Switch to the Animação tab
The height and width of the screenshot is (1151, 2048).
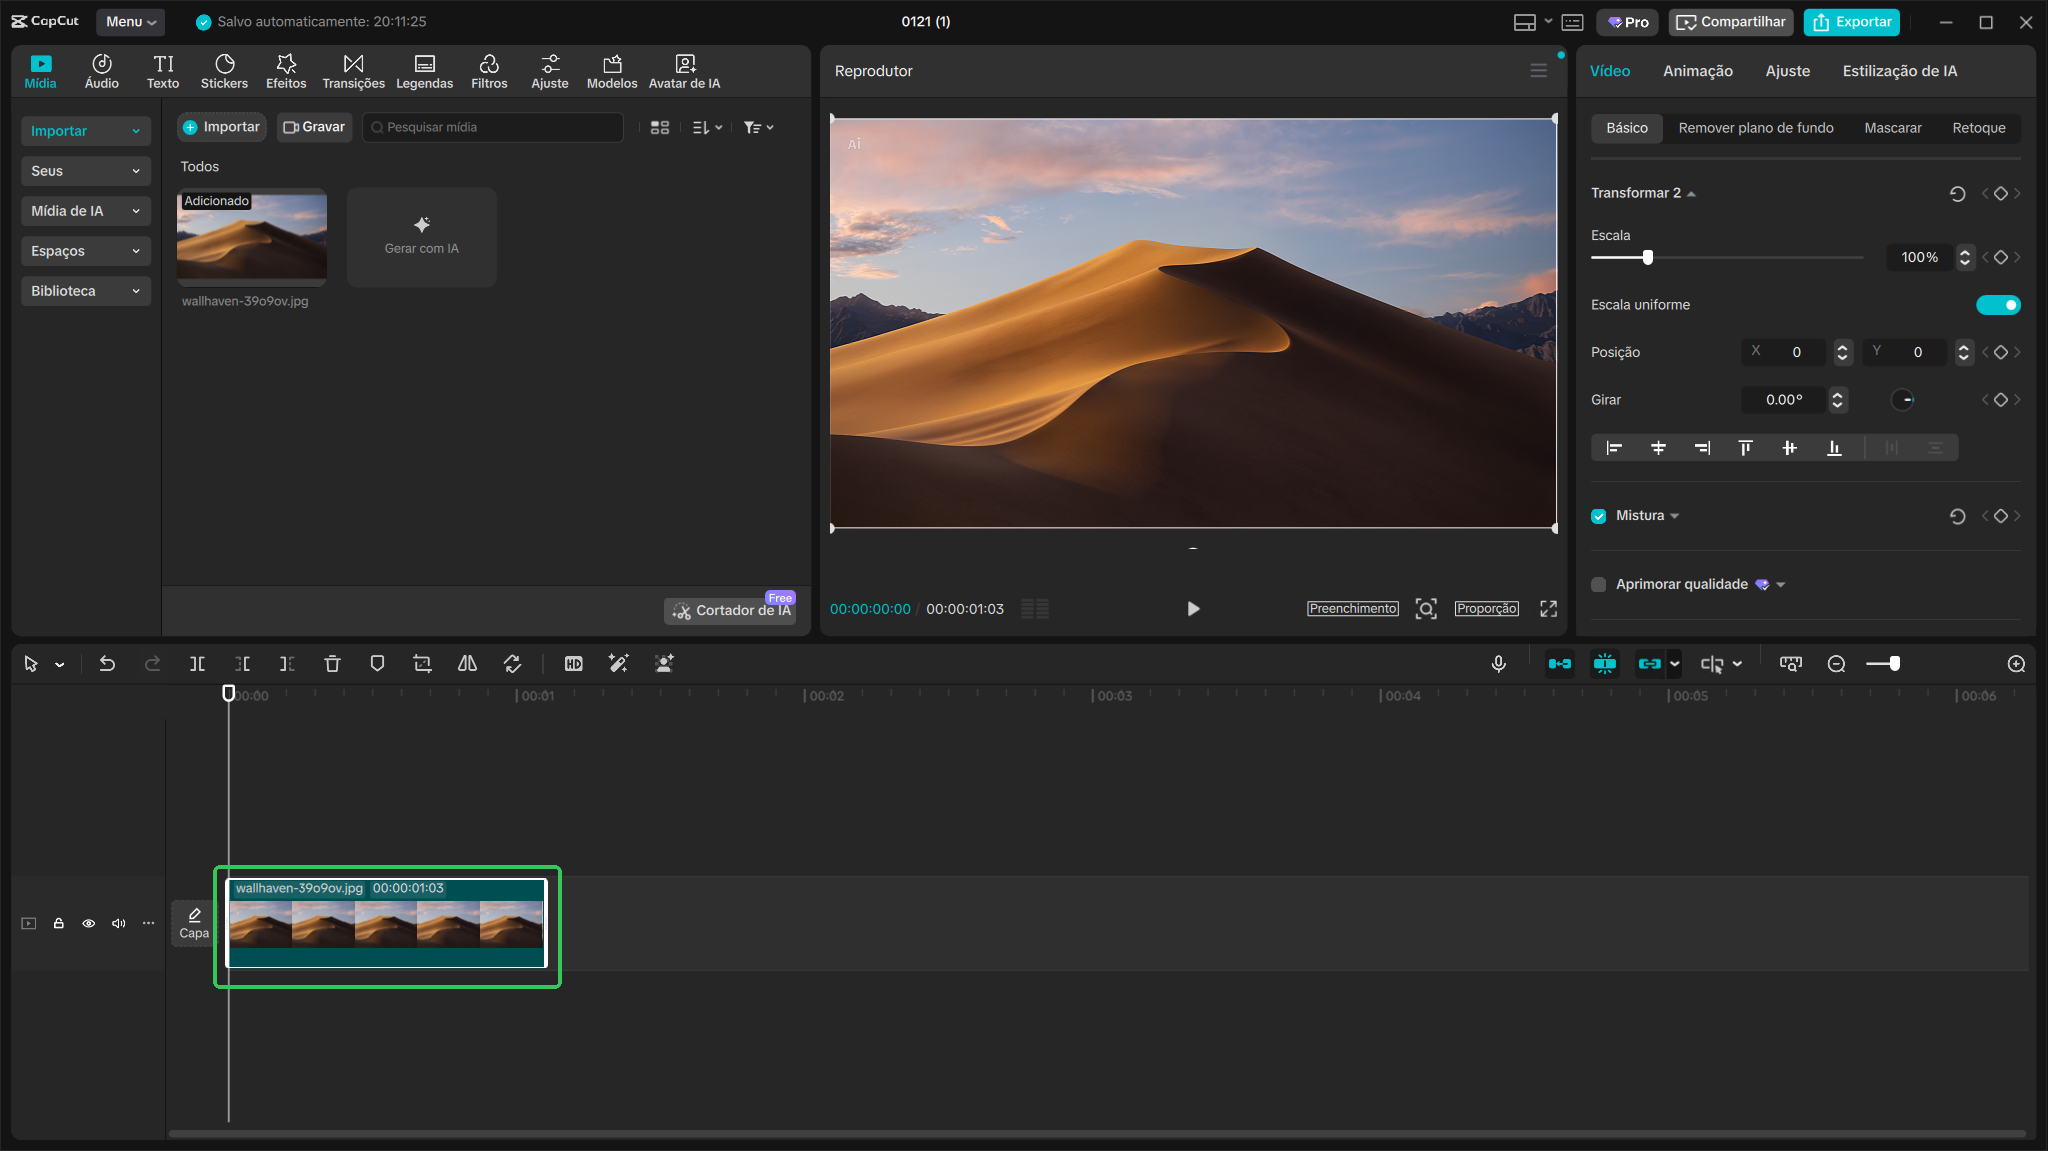[1697, 71]
